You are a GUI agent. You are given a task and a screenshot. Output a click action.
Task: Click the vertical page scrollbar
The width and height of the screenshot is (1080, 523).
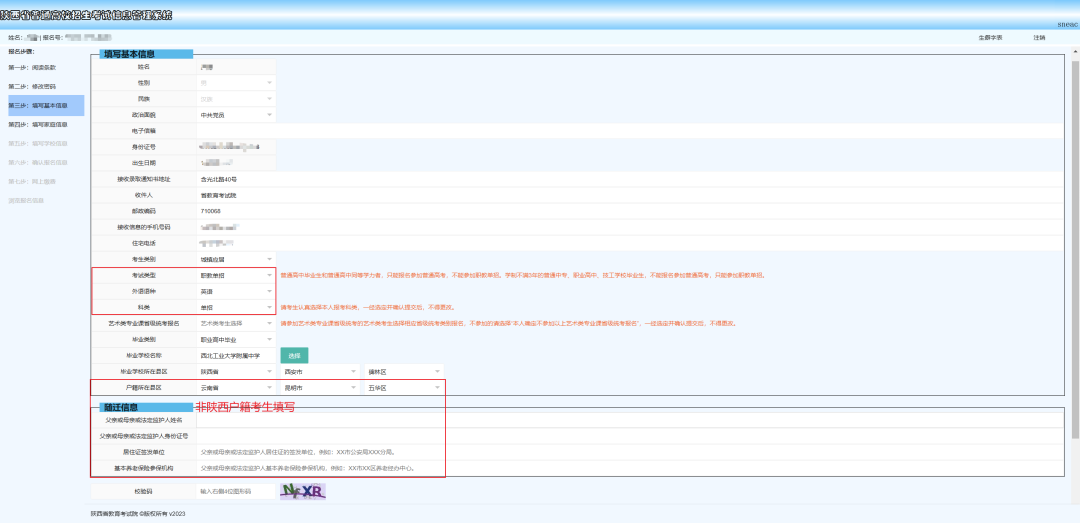point(1074,250)
